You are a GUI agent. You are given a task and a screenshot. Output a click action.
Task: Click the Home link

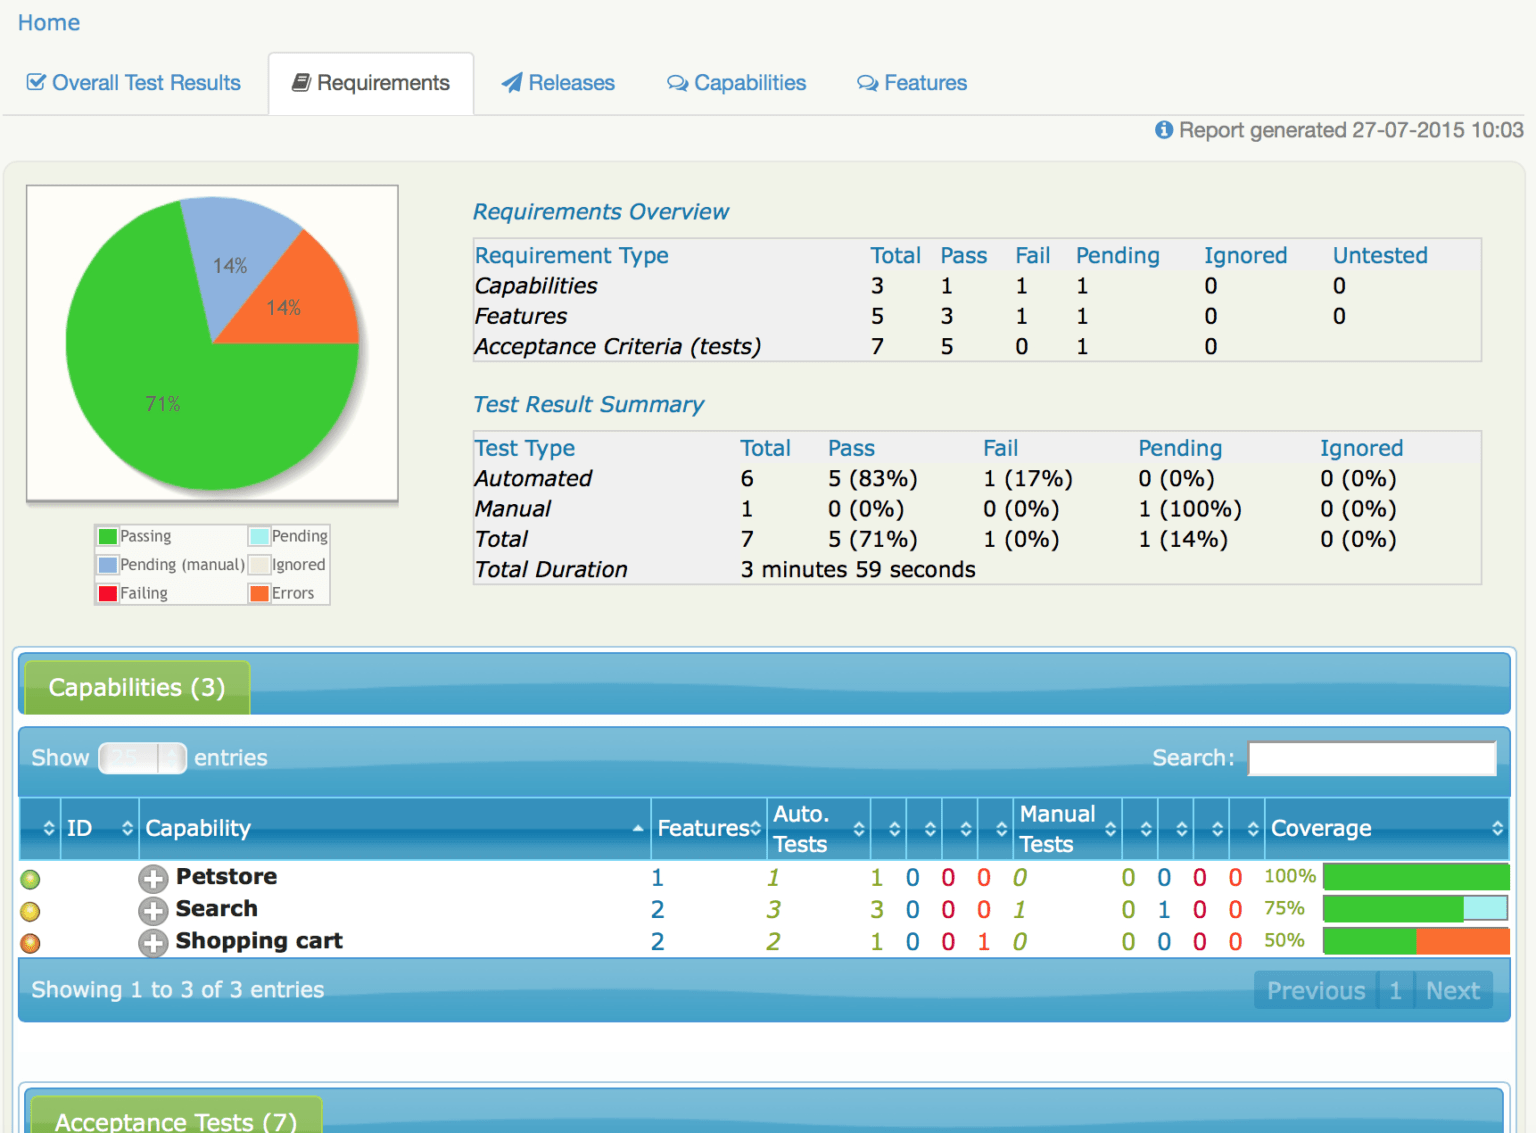point(48,22)
